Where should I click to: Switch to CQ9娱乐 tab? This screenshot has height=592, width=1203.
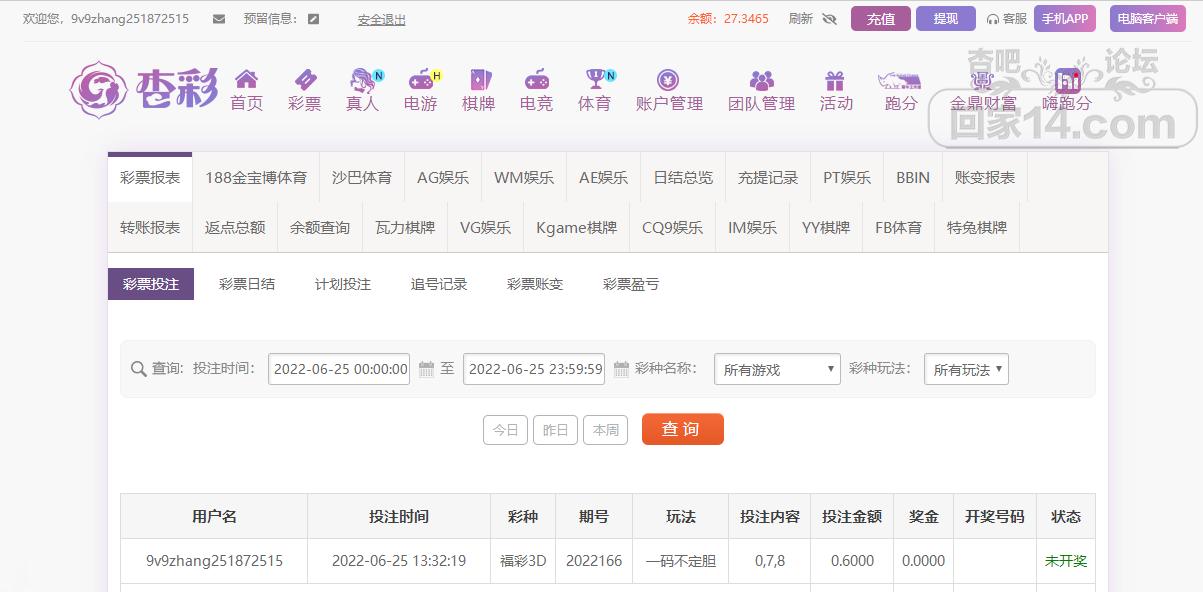[672, 228]
